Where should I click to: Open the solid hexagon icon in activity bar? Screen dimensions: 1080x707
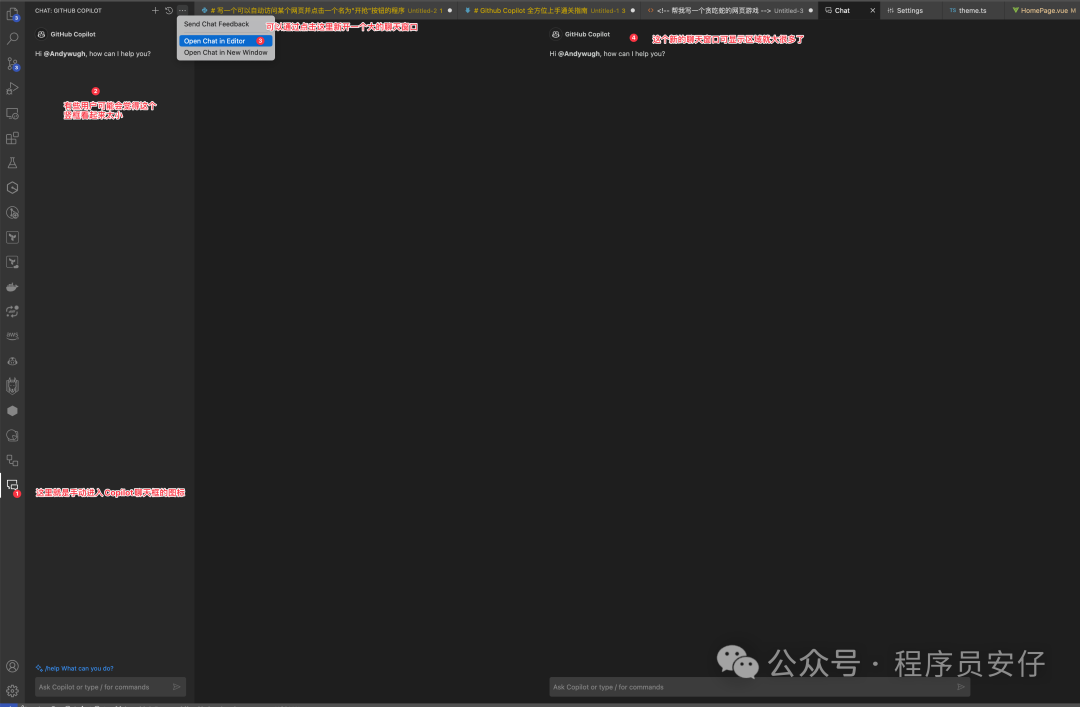point(12,411)
